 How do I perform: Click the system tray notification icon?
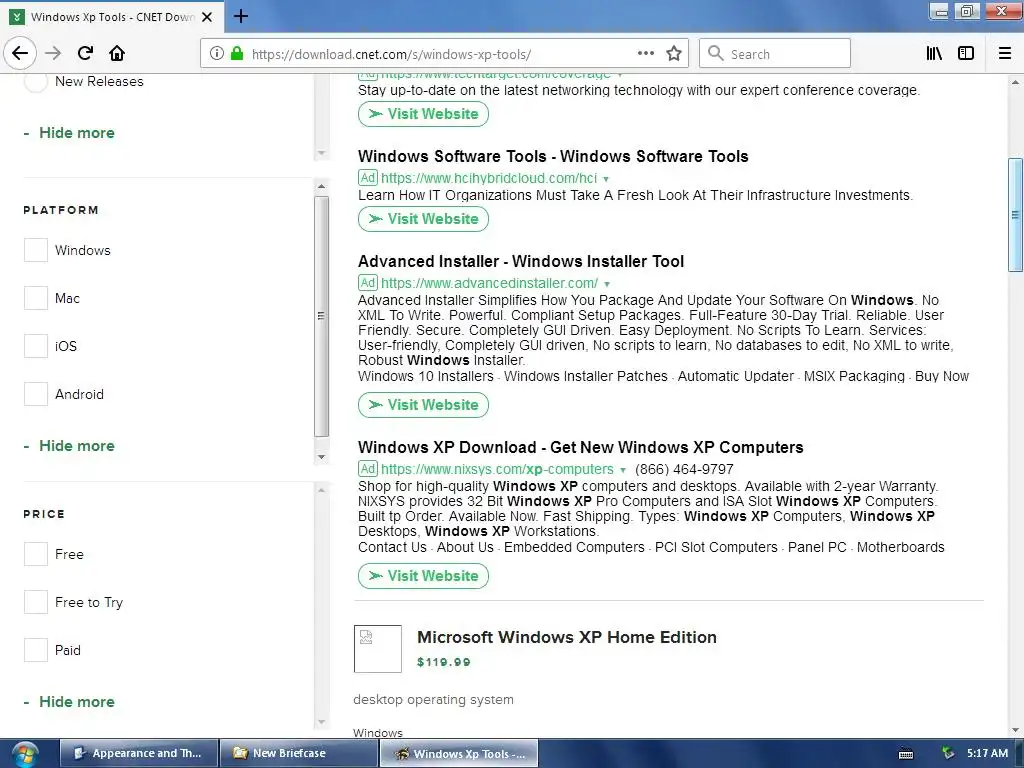tap(948, 754)
